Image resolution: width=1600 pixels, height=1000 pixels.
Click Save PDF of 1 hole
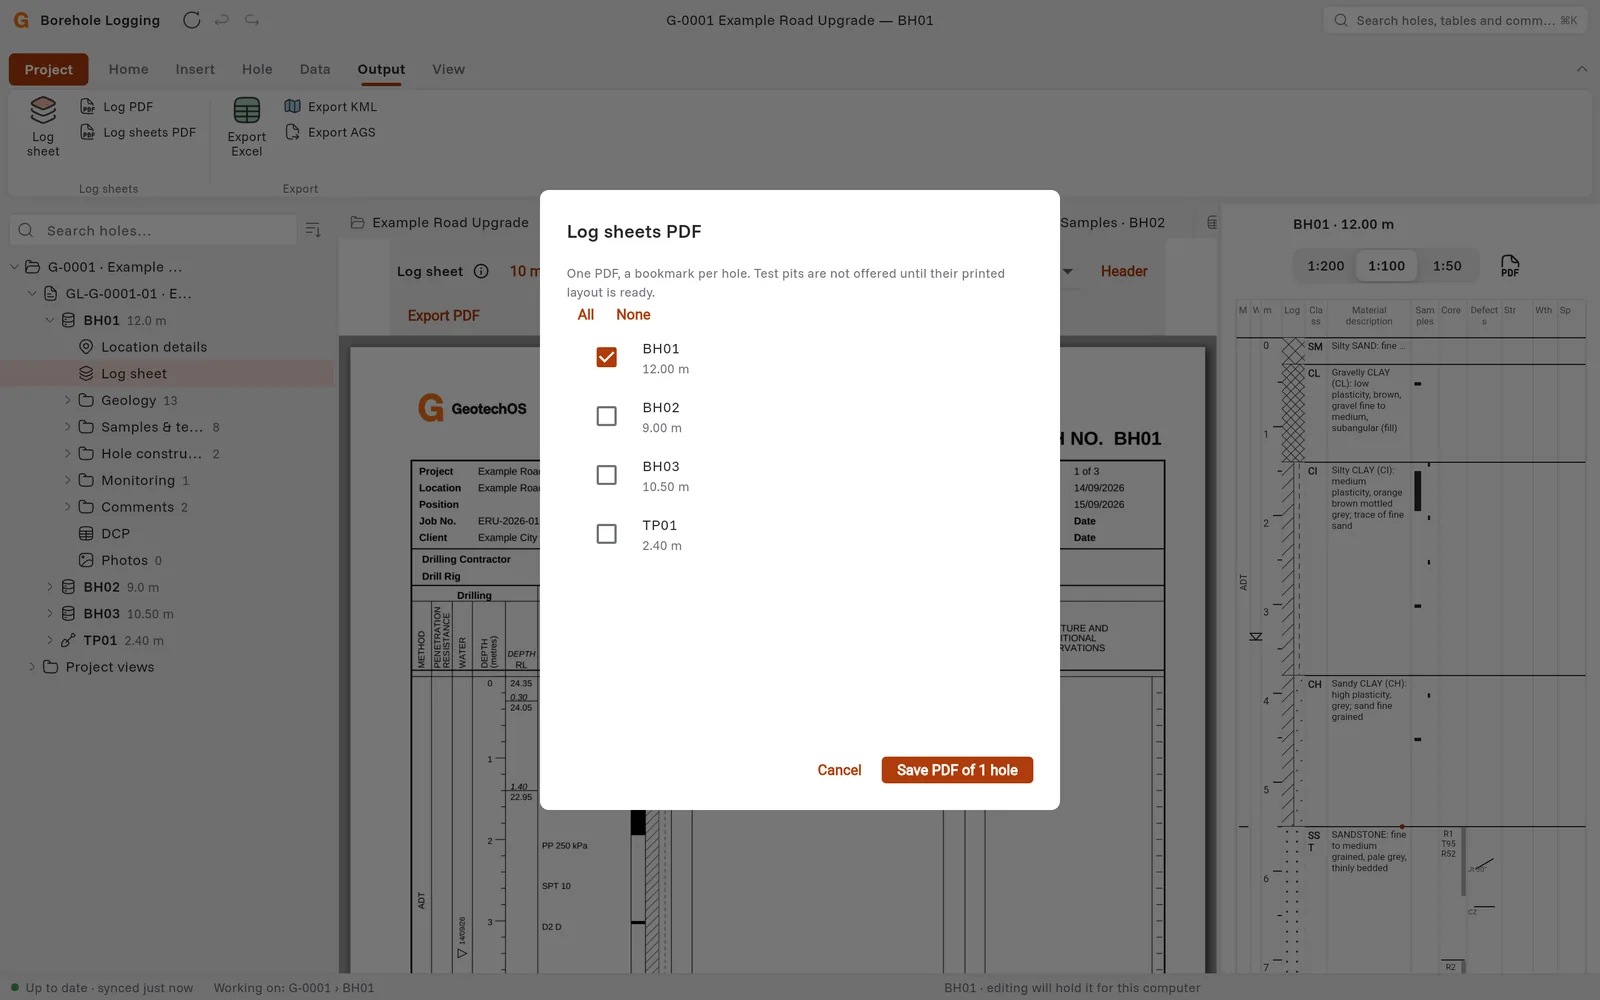(957, 770)
